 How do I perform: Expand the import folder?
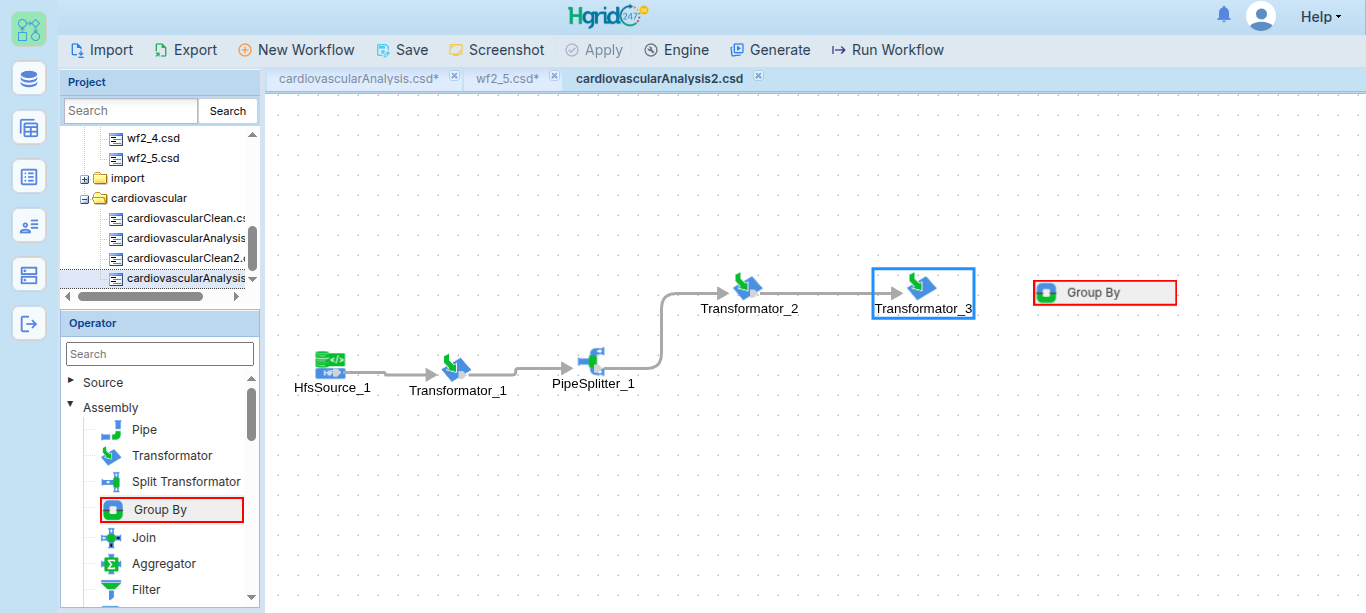click(85, 179)
